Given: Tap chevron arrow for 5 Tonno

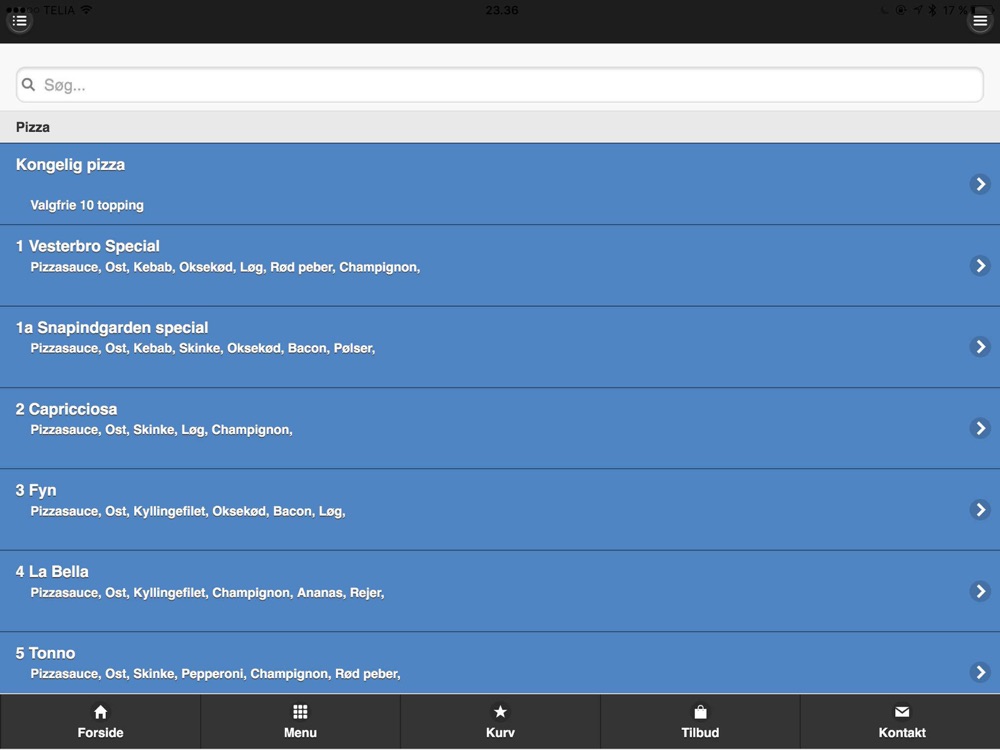Looking at the screenshot, I should coord(980,672).
